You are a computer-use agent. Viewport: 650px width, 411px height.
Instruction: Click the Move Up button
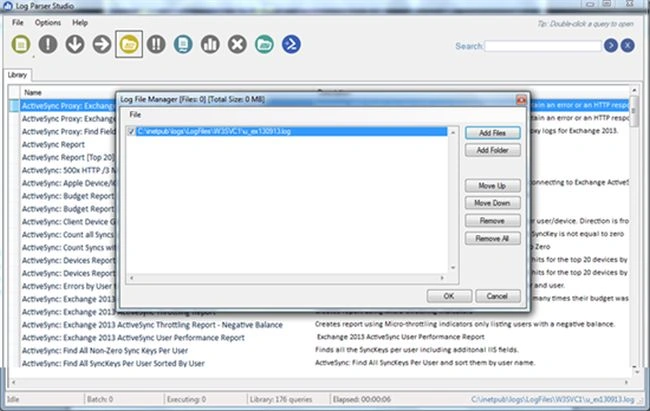pyautogui.click(x=492, y=185)
